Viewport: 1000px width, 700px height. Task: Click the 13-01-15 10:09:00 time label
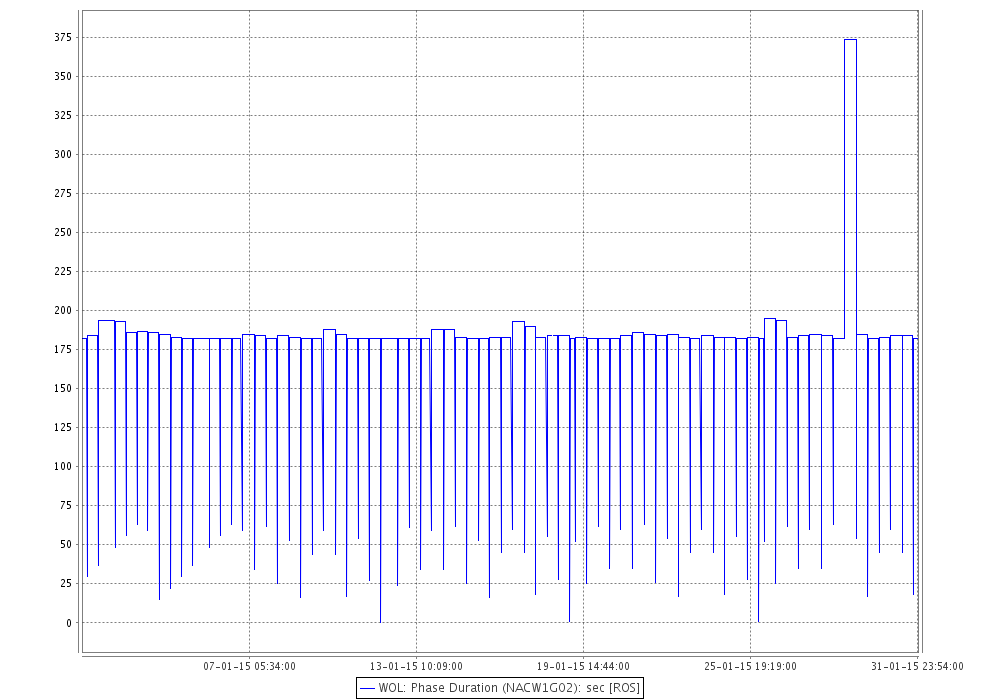416,666
